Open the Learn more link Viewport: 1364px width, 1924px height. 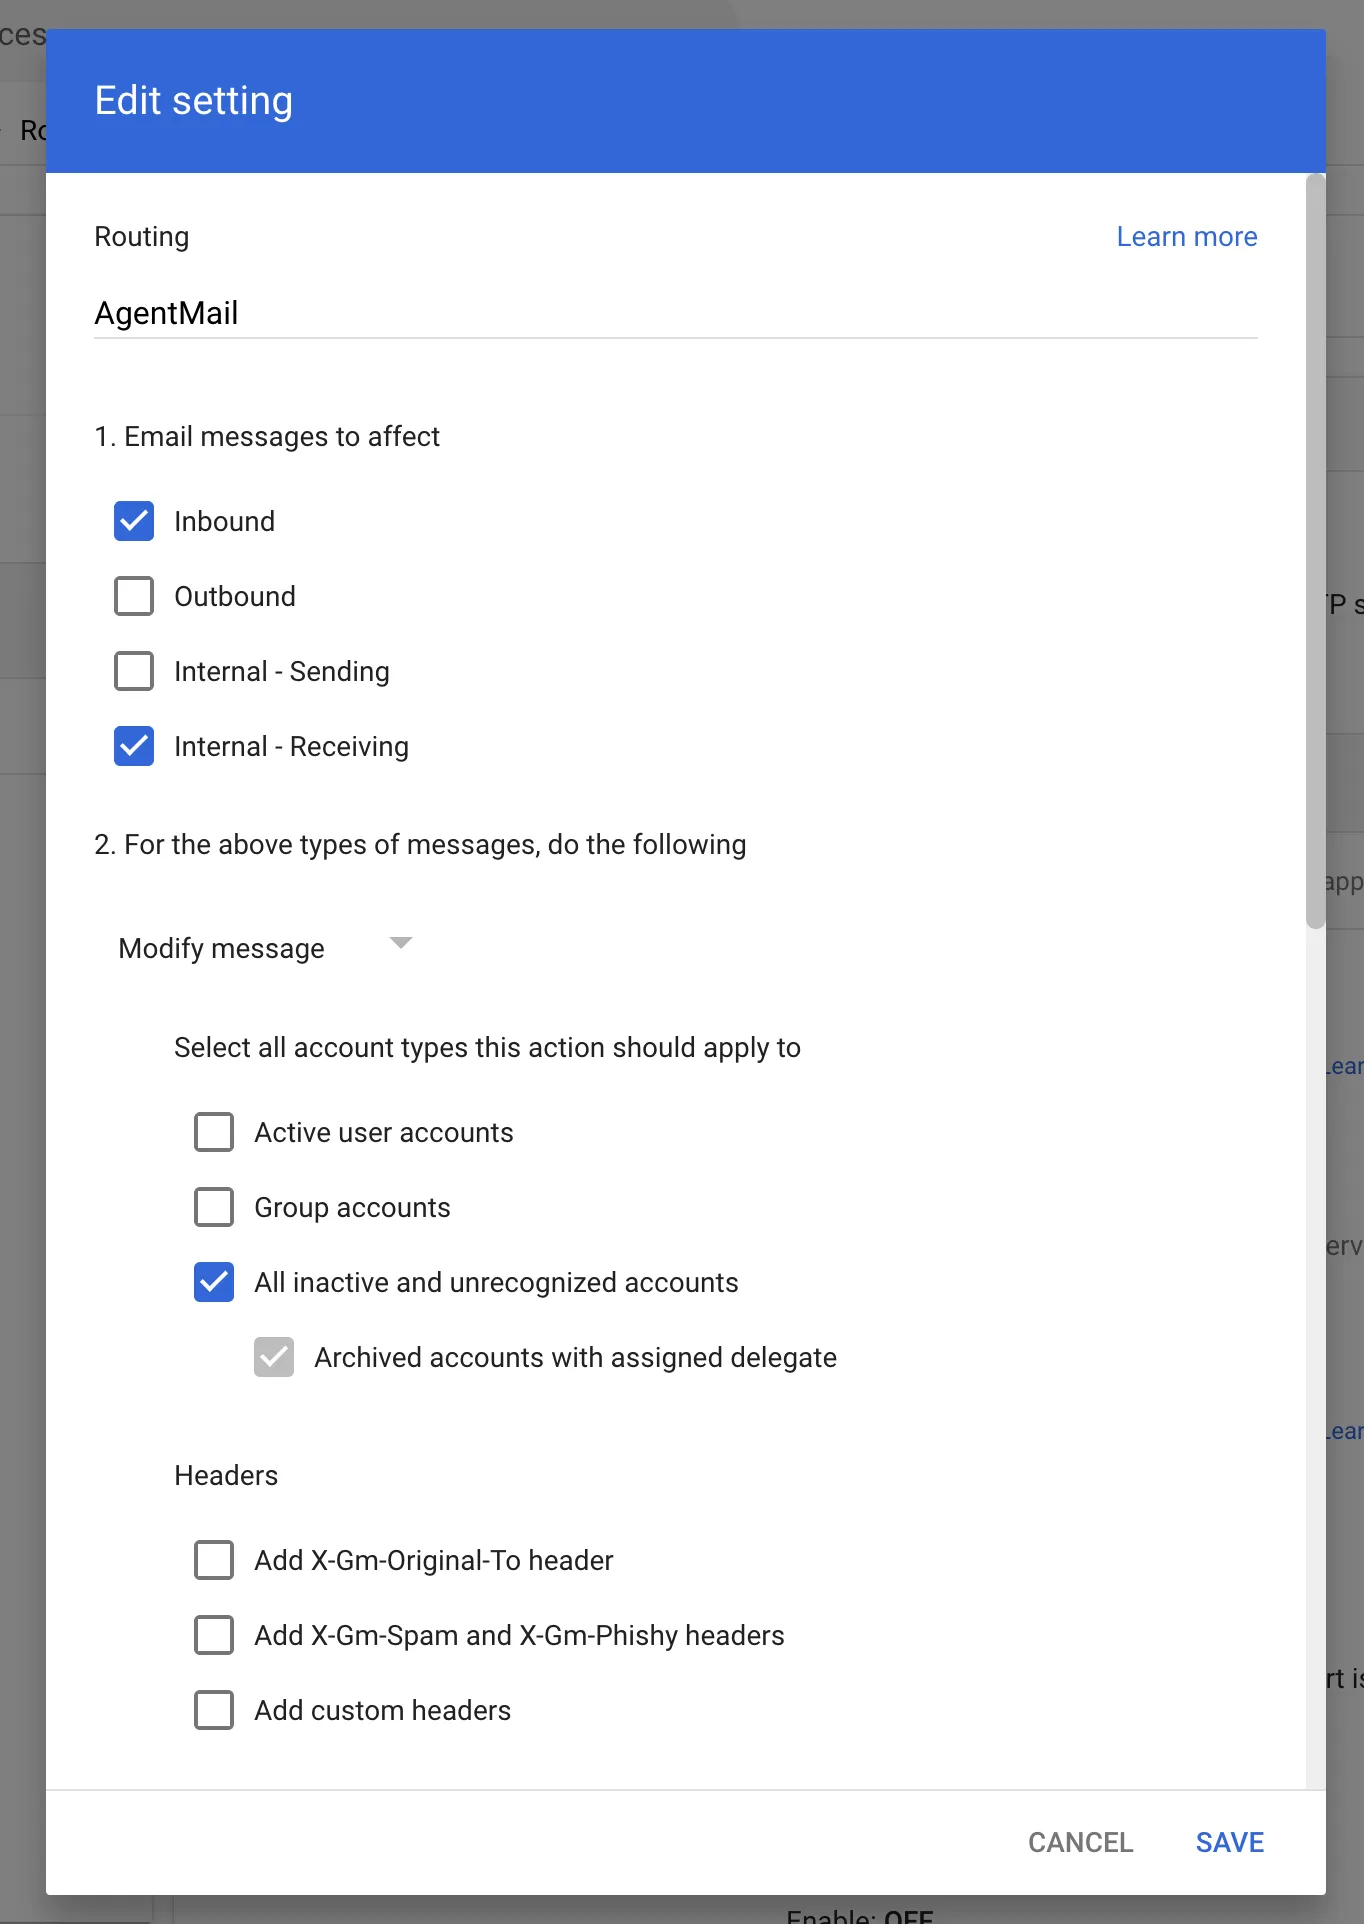[x=1187, y=237]
